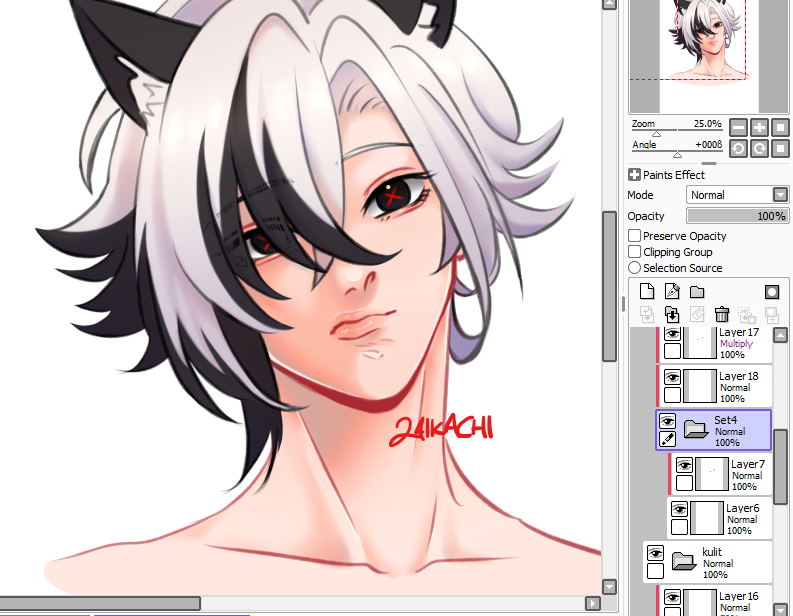Tick the link box under kulit's eye

(655, 570)
